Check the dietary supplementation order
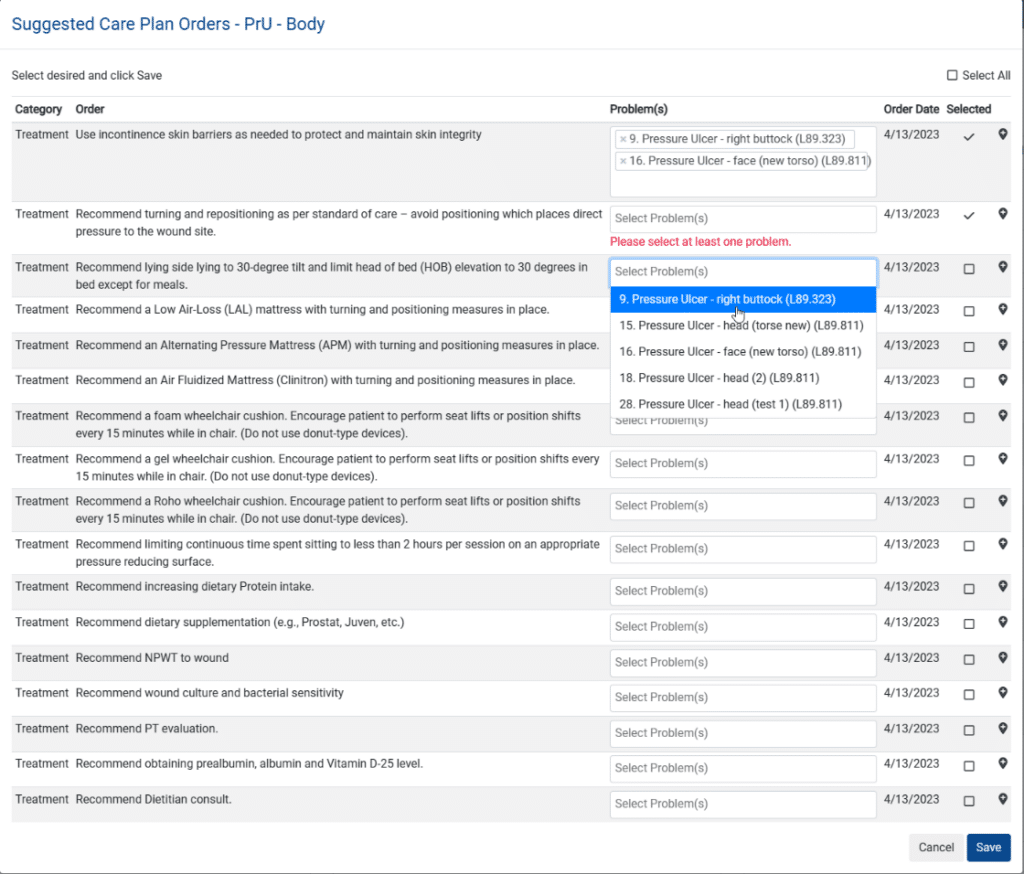Image resolution: width=1024 pixels, height=874 pixels. 969,624
